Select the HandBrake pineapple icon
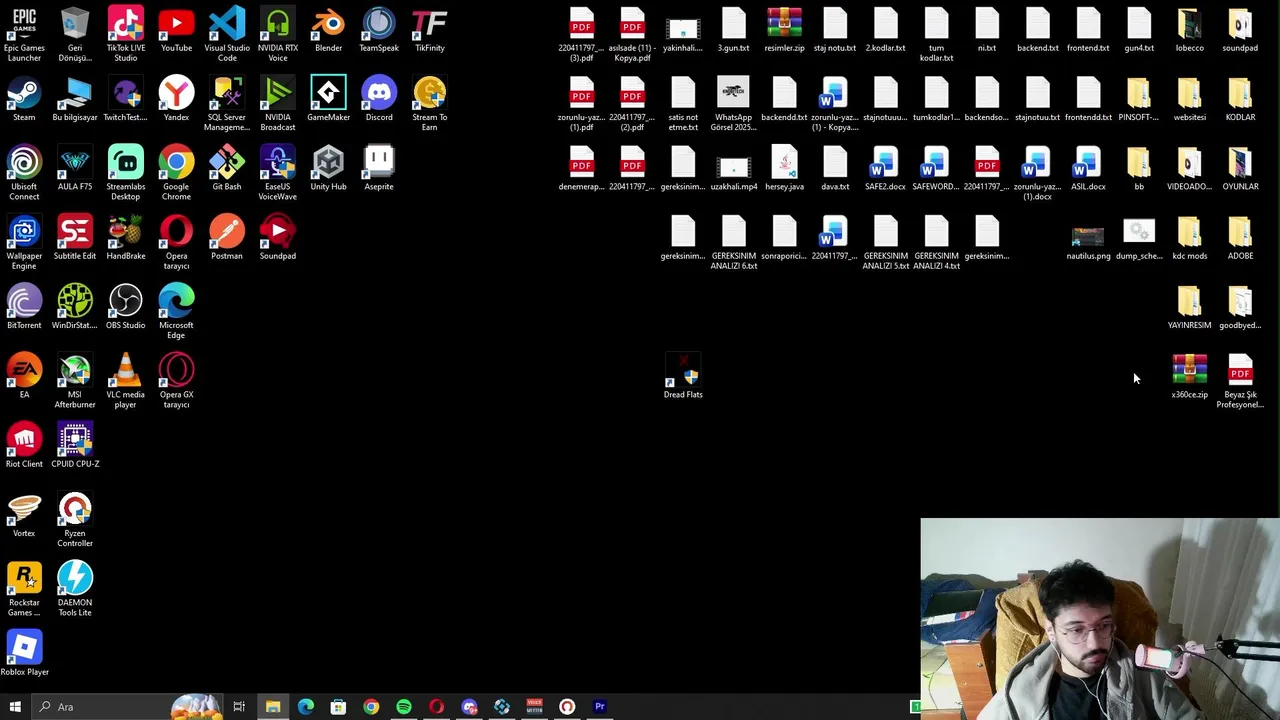This screenshot has width=1280, height=720. (125, 238)
